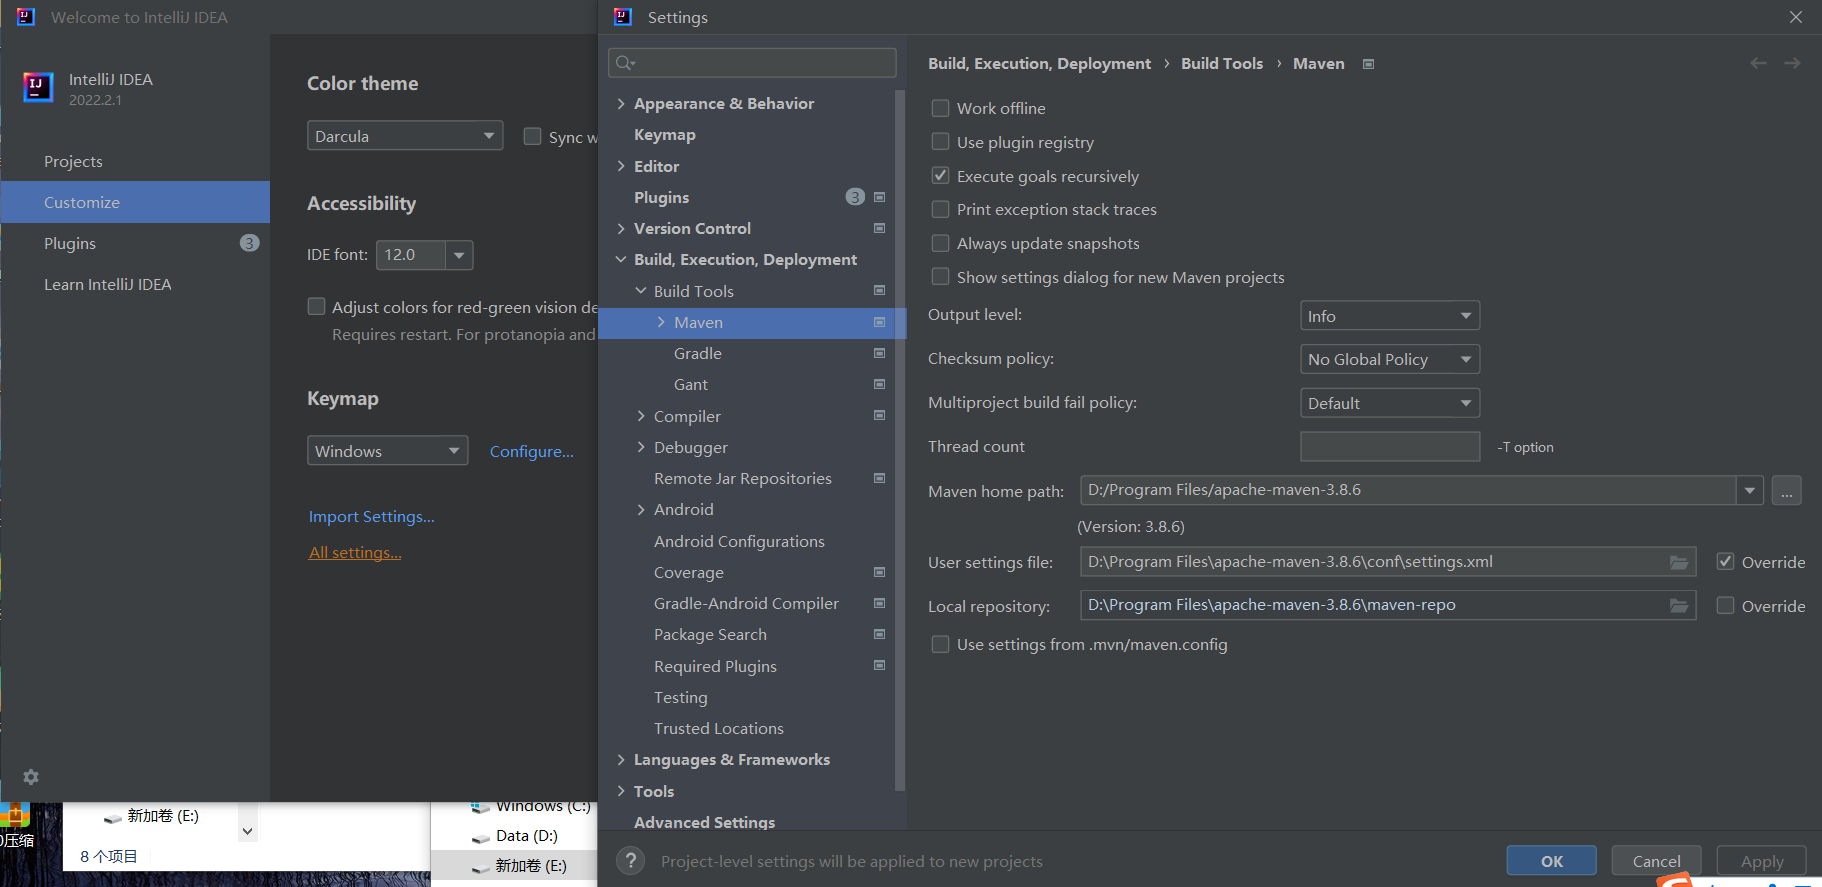Open the Color theme Darcula dropdown
This screenshot has height=887, width=1822.
click(404, 136)
